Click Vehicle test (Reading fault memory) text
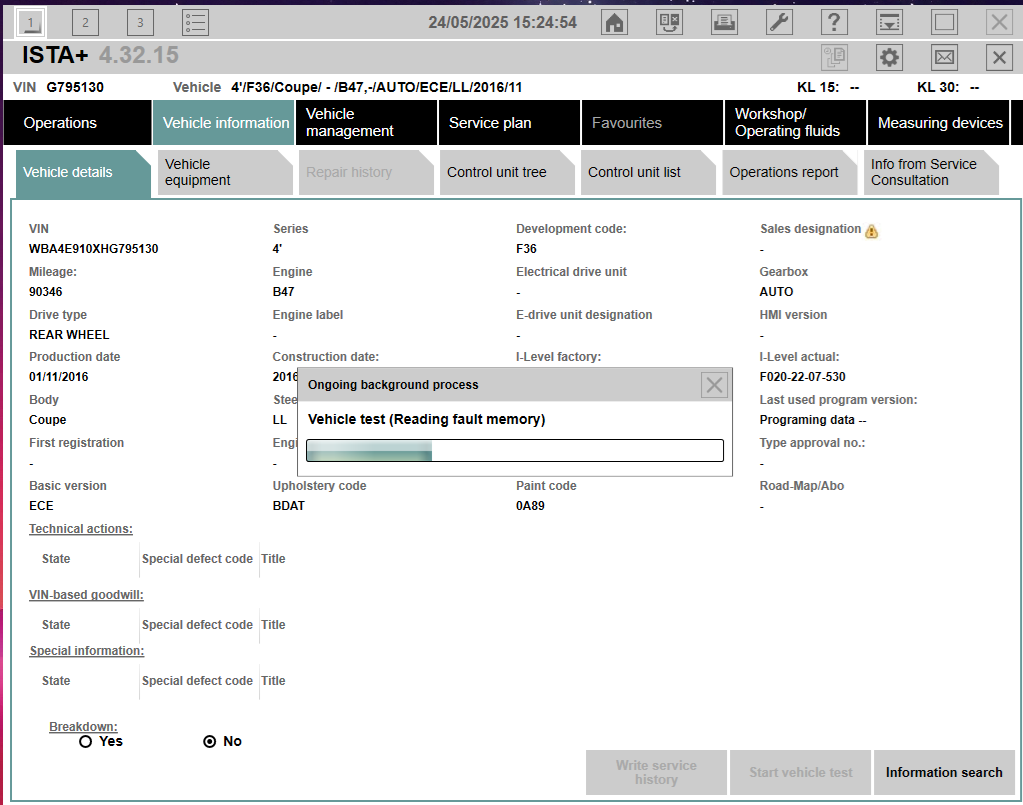1023x805 pixels. (x=427, y=419)
